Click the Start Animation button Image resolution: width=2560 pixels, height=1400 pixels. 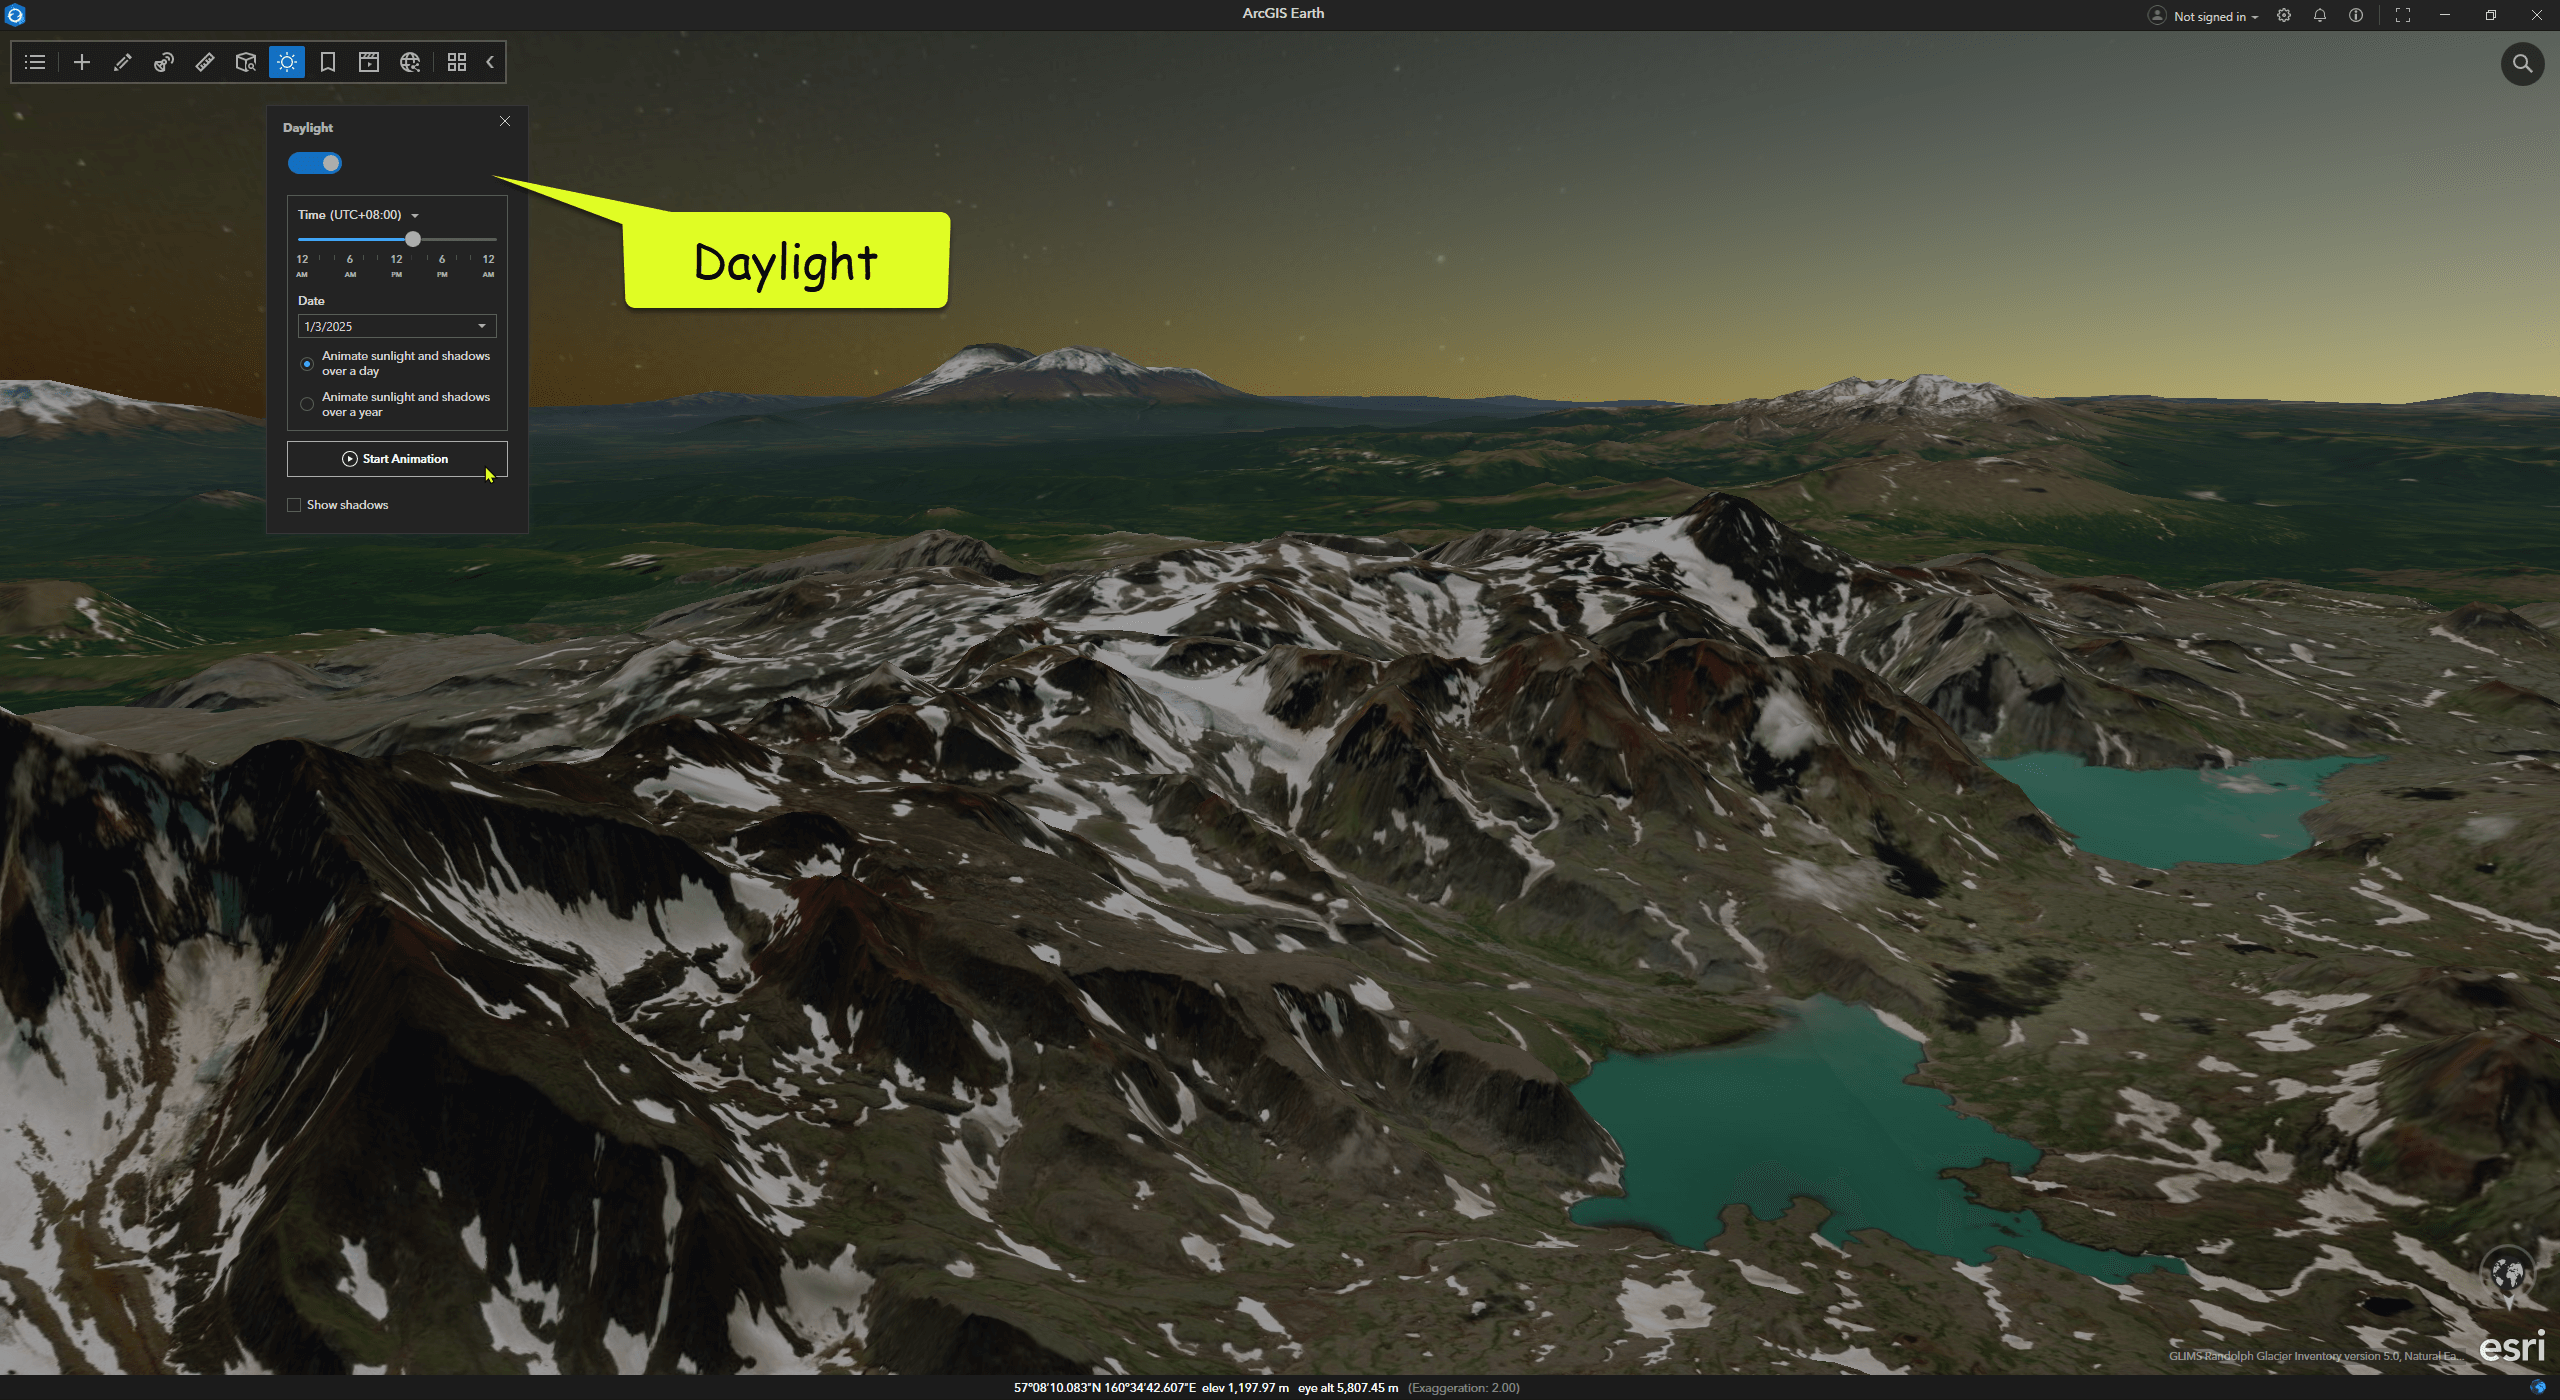point(397,459)
